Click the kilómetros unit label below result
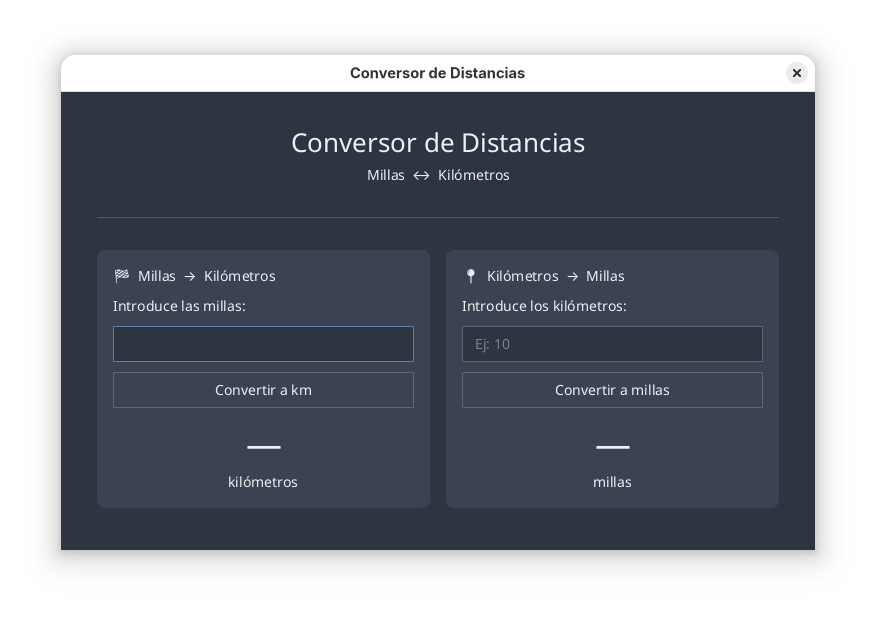 pos(263,482)
